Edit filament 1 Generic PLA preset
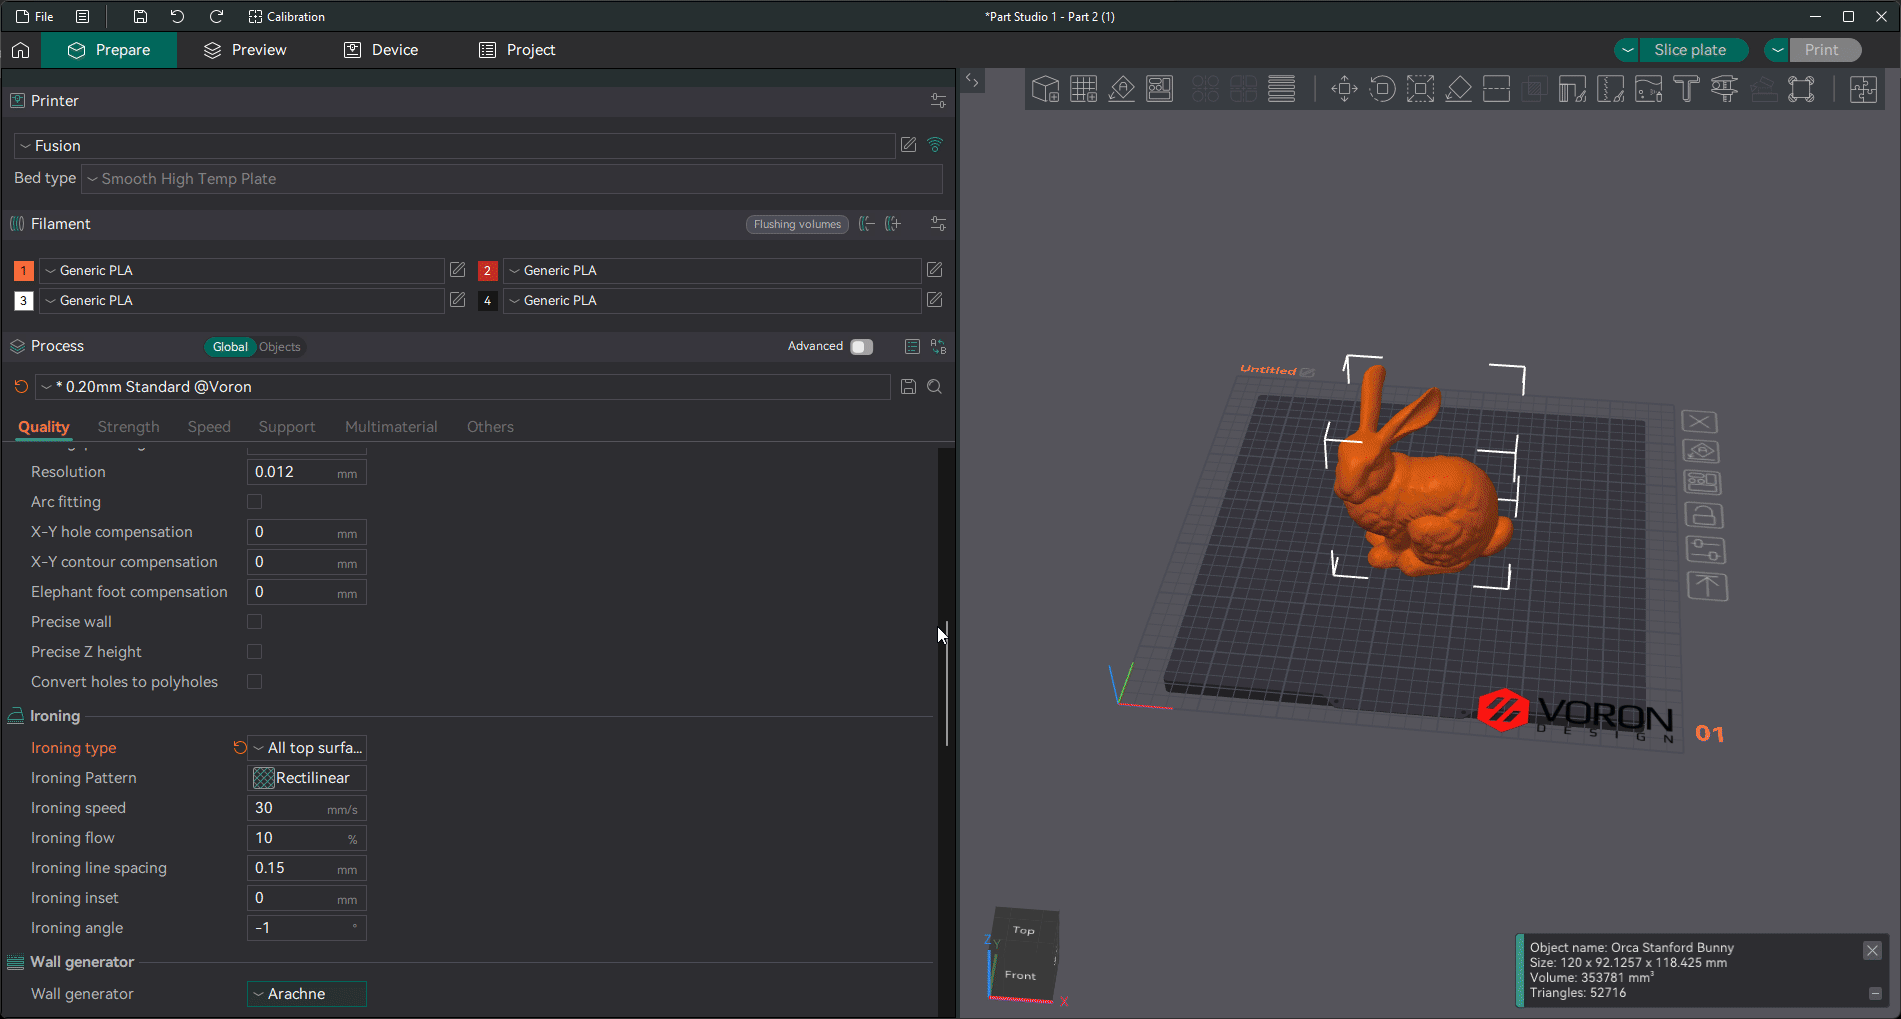 point(458,270)
